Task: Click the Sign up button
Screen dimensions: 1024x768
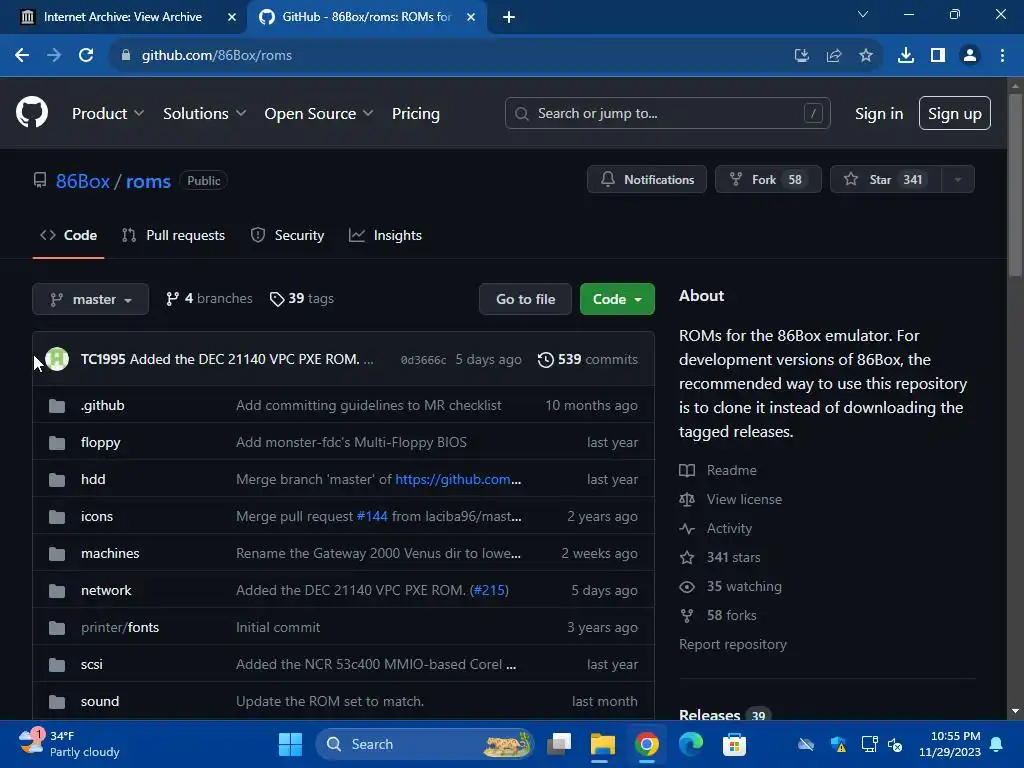Action: click(x=955, y=114)
